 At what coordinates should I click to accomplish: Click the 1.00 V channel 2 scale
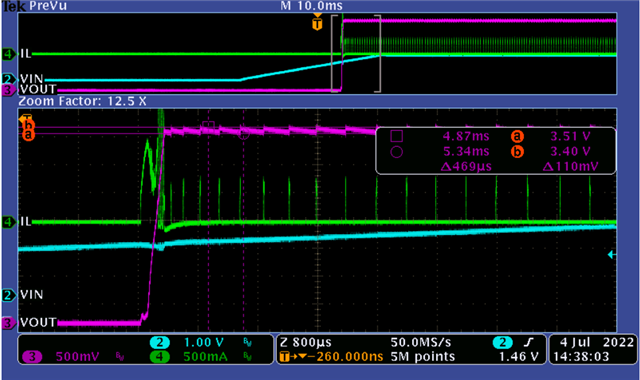204,342
